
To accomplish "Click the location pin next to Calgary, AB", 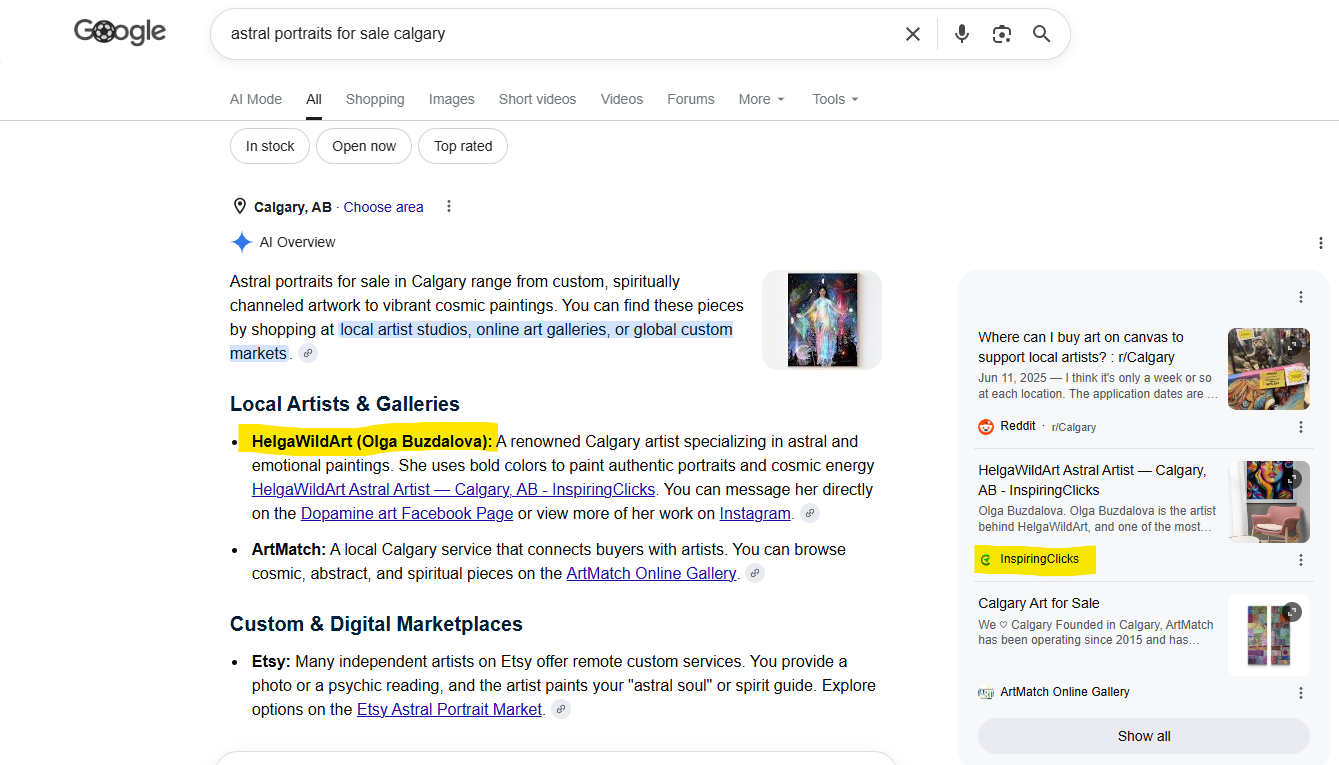I will 240,207.
